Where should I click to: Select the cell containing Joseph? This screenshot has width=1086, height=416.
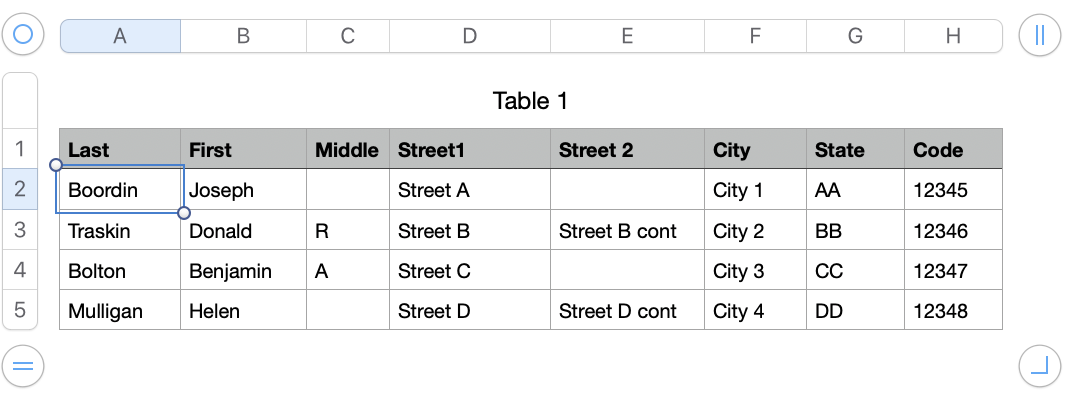click(244, 190)
